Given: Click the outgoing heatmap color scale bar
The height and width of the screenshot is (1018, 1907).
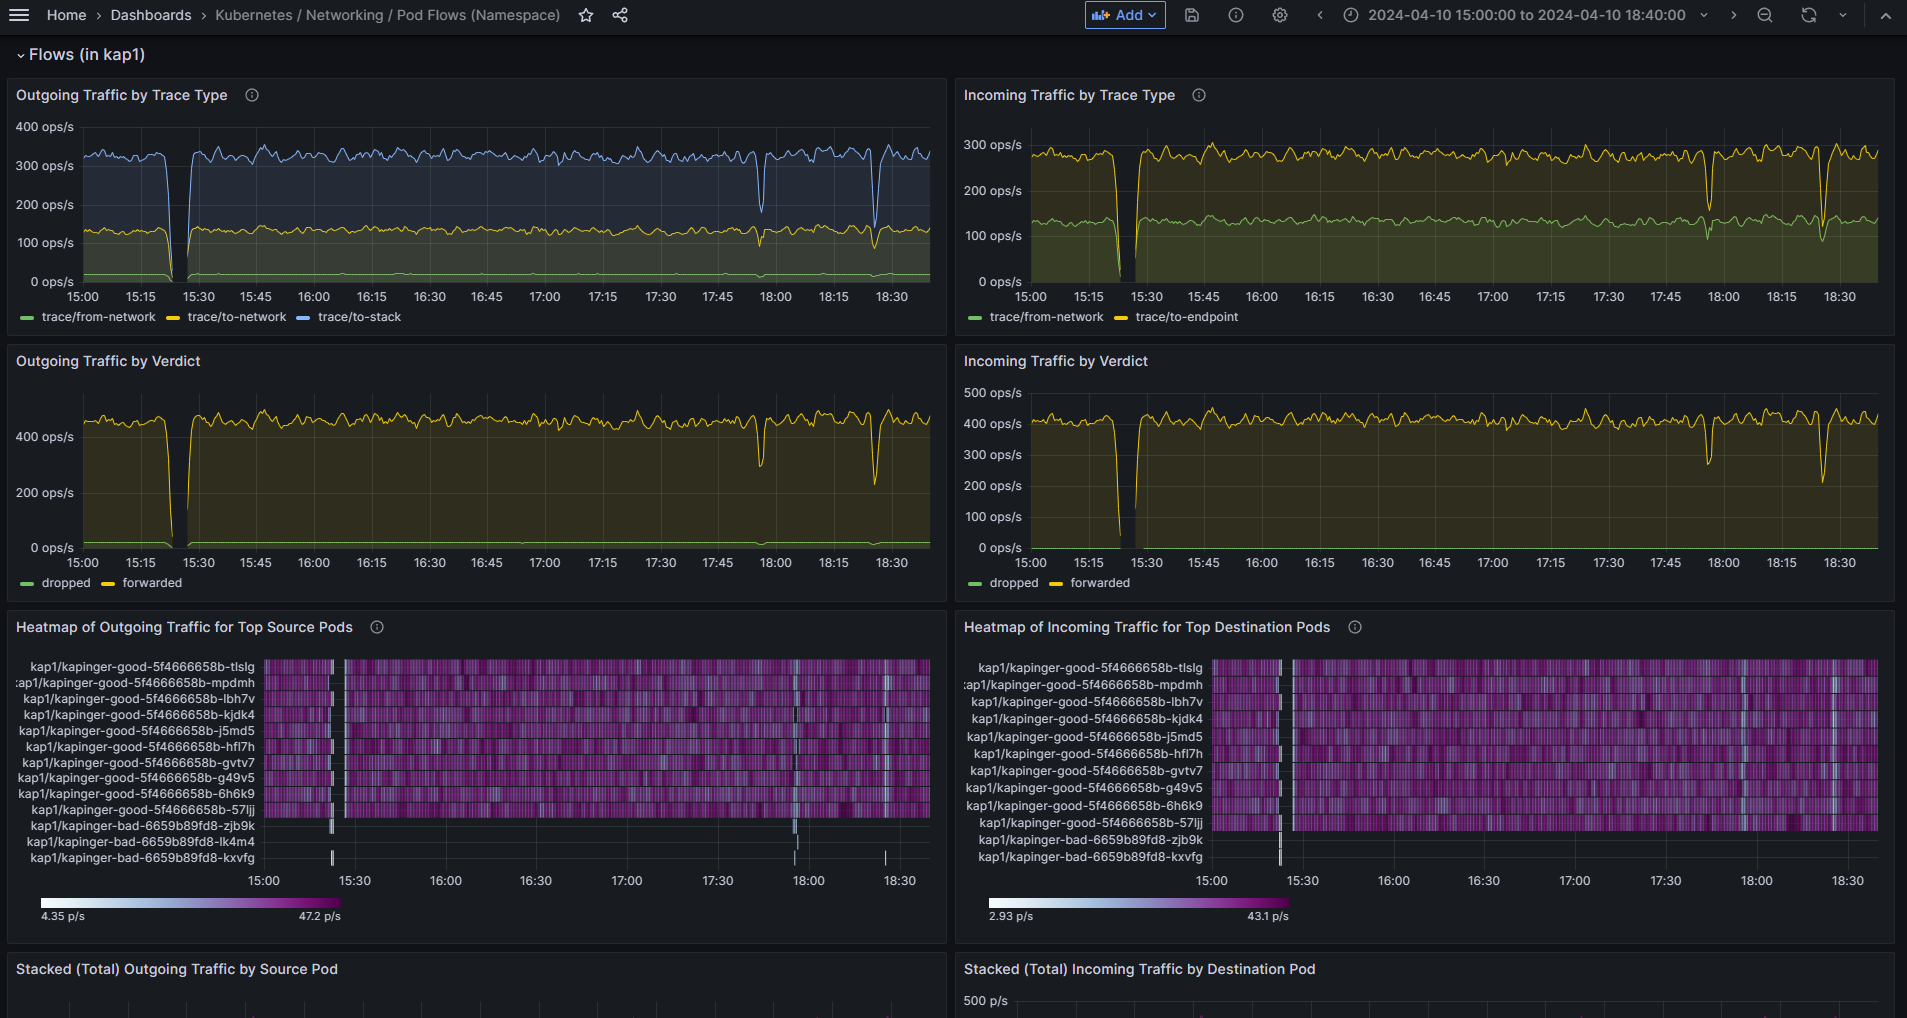Looking at the screenshot, I should click(190, 903).
